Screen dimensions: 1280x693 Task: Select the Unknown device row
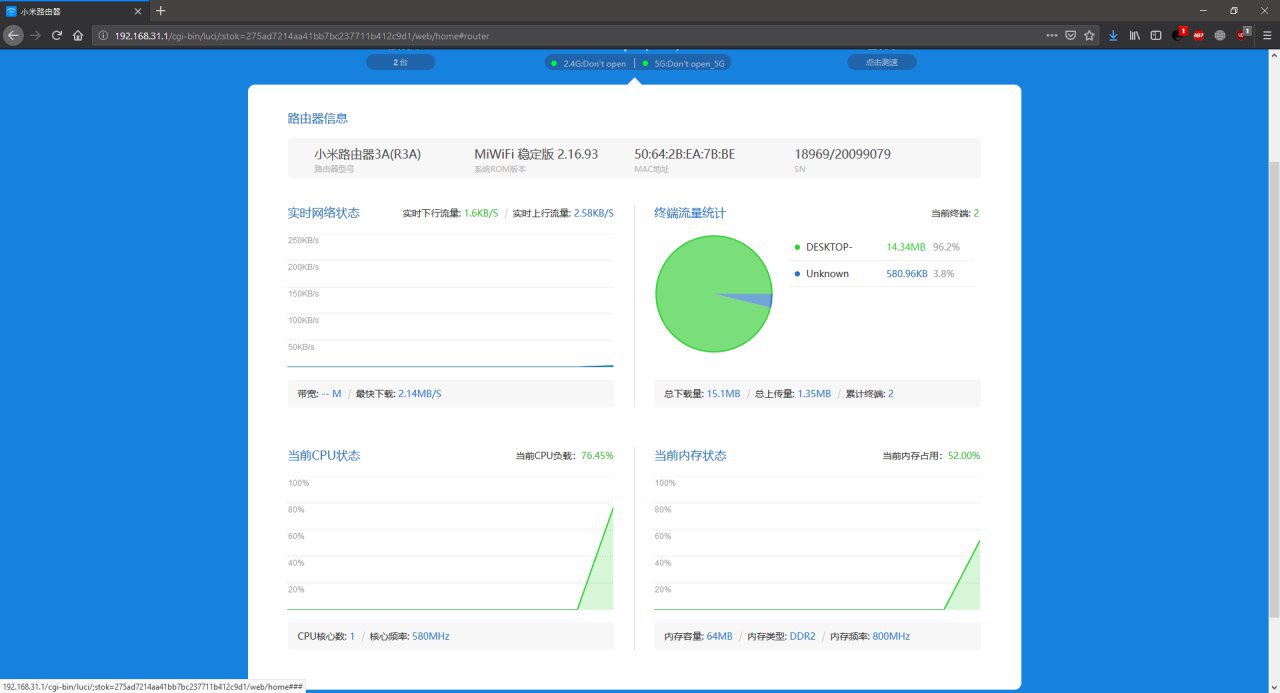882,274
